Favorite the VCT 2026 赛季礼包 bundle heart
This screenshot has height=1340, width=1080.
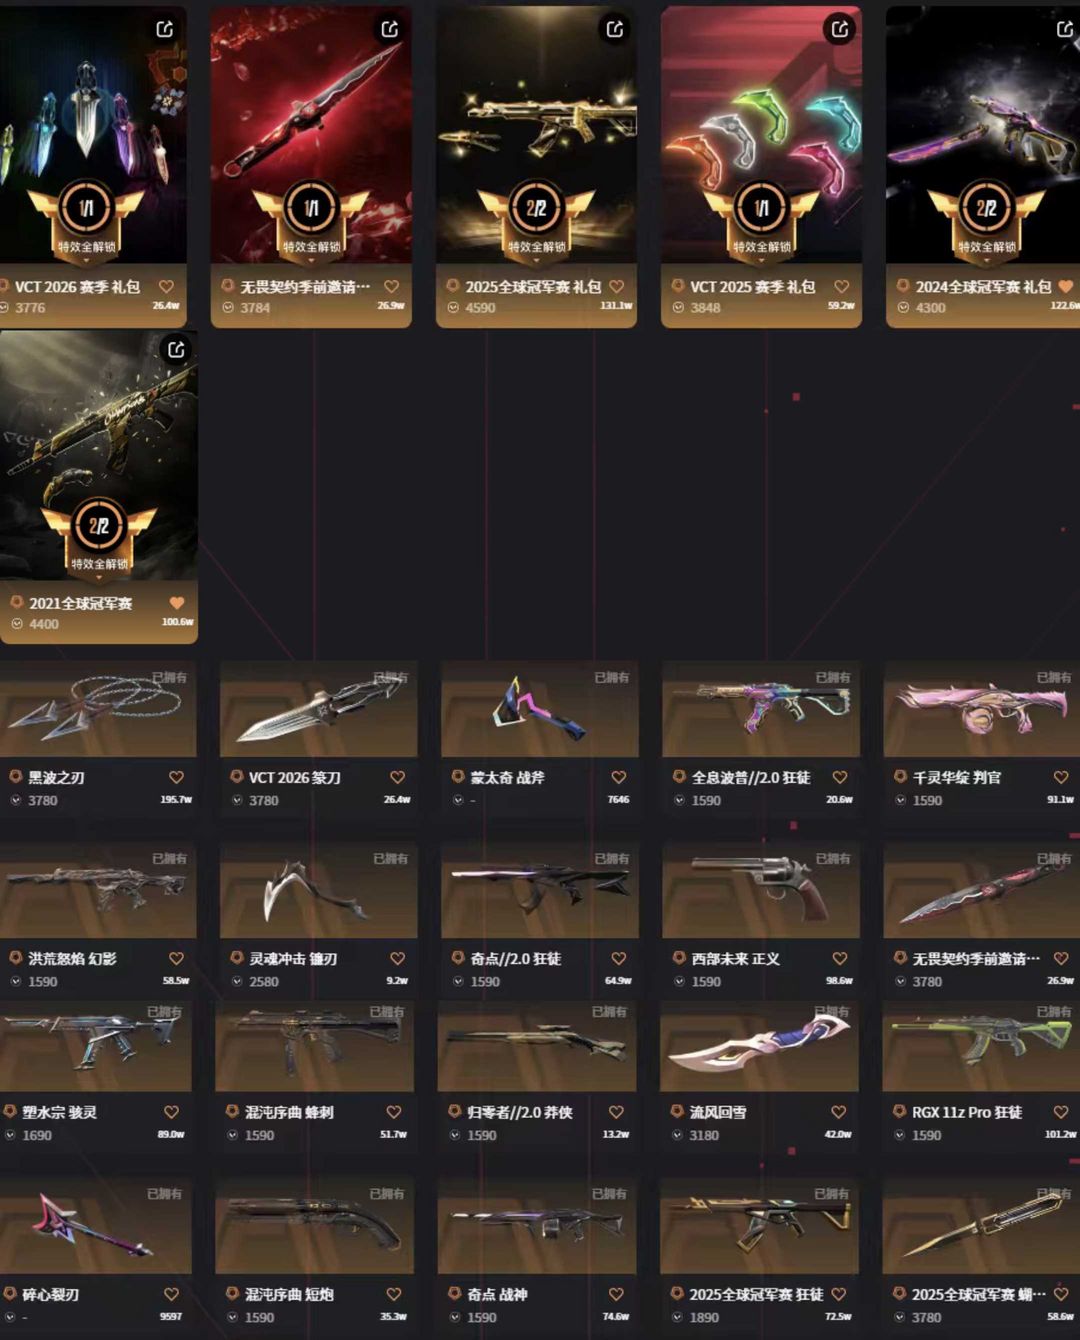(x=167, y=286)
